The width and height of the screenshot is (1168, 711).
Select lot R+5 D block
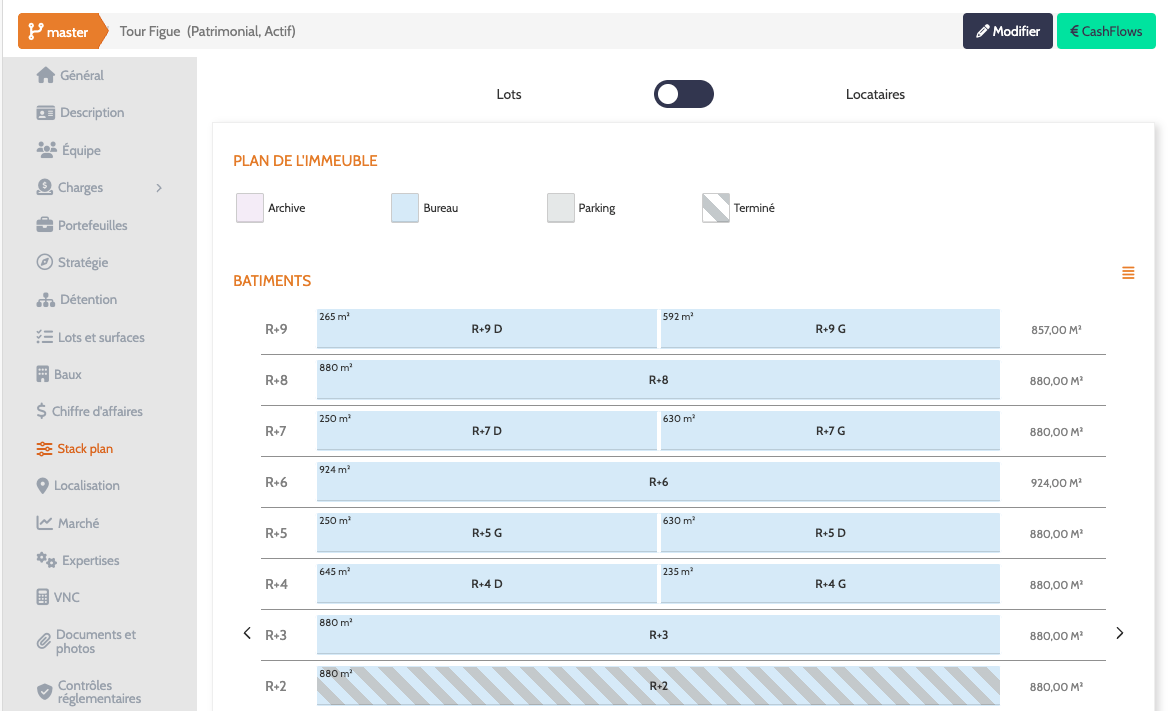[830, 533]
